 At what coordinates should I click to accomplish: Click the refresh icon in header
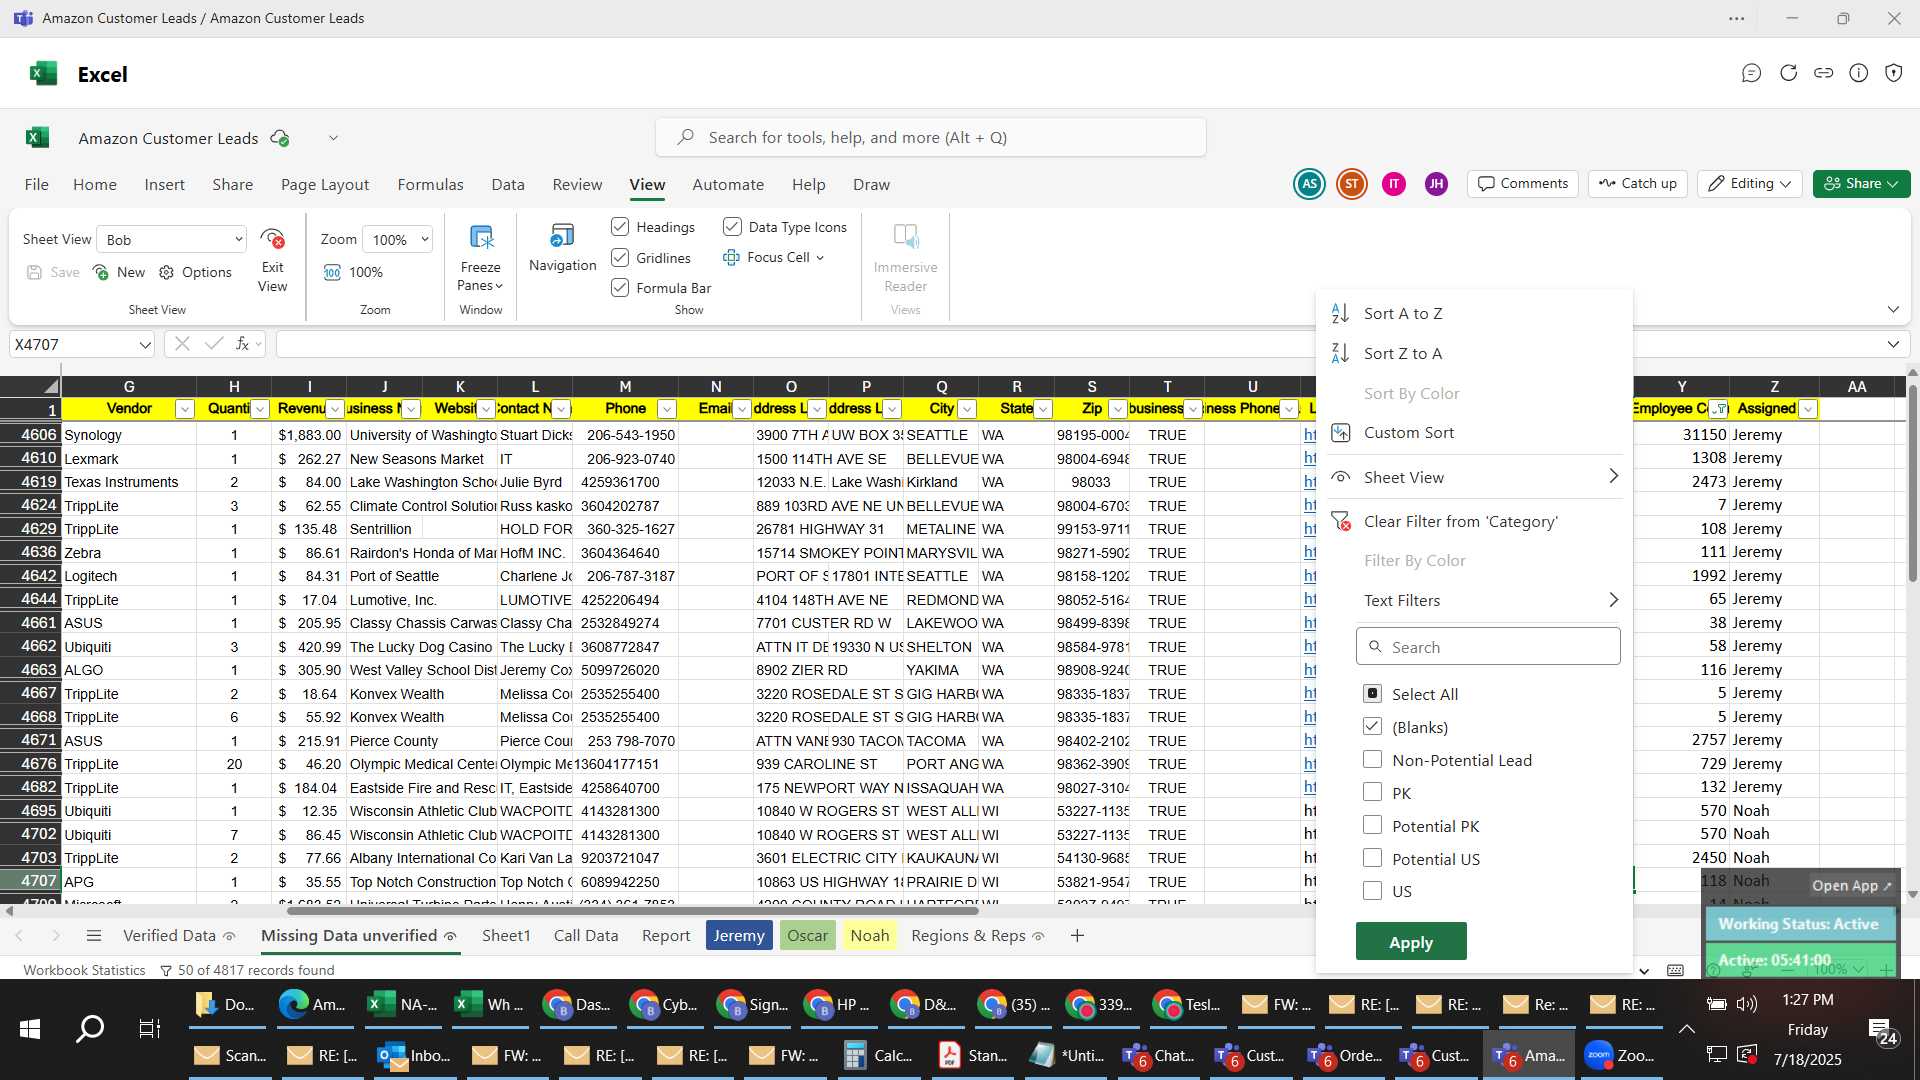click(1788, 73)
